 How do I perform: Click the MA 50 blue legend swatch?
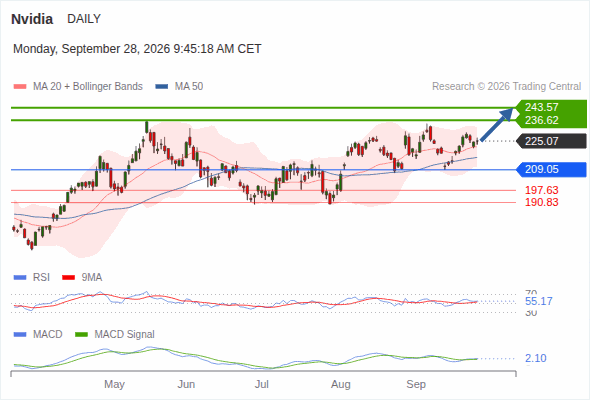click(x=161, y=87)
